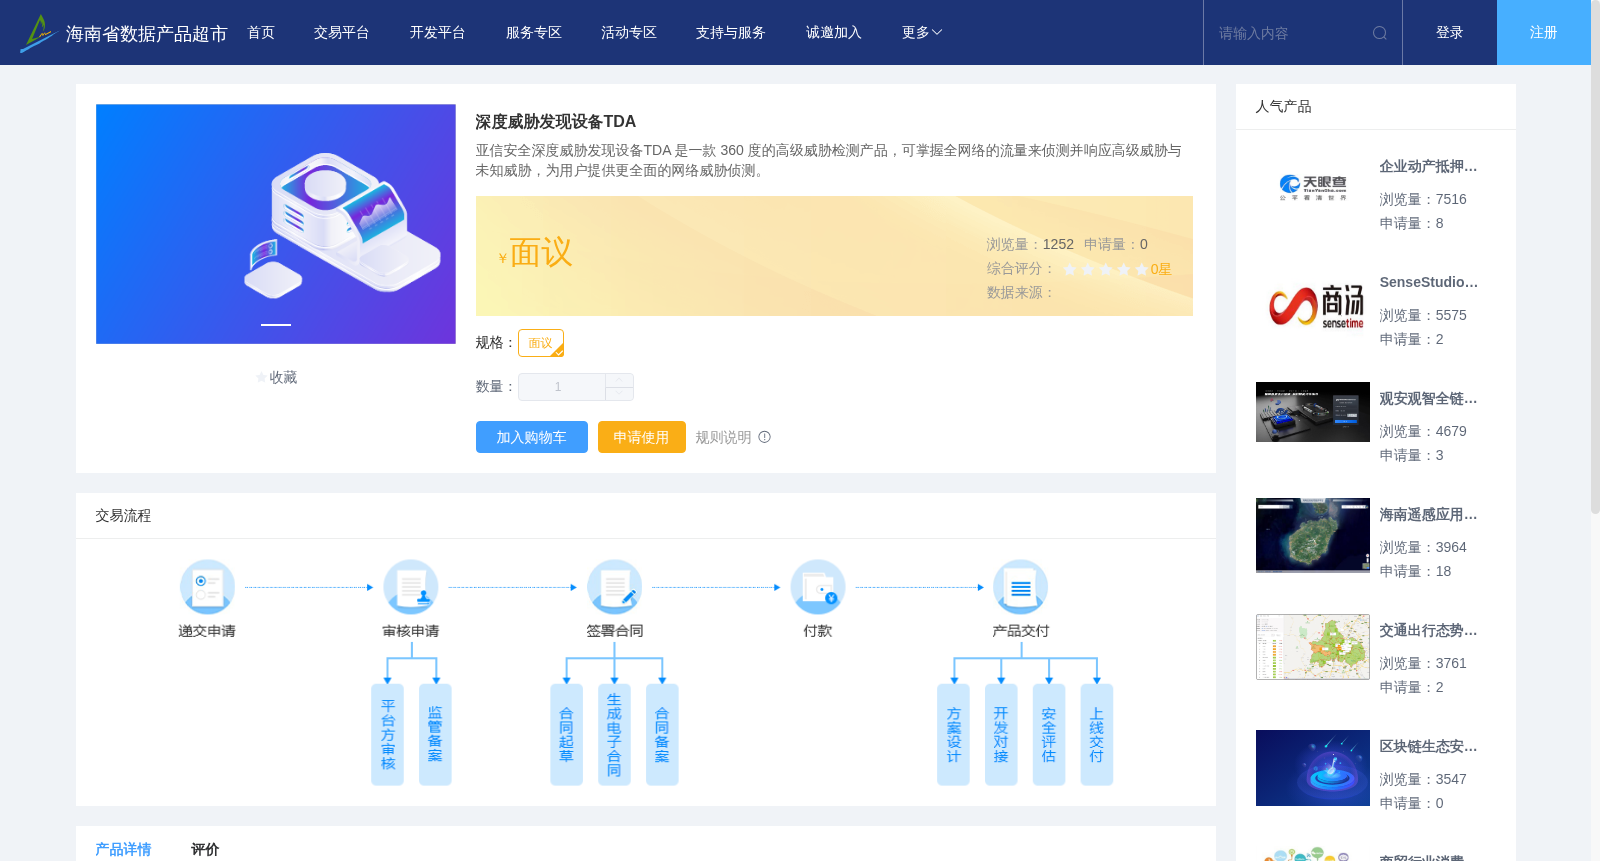Click the 合同备案 sub-step box

click(662, 735)
